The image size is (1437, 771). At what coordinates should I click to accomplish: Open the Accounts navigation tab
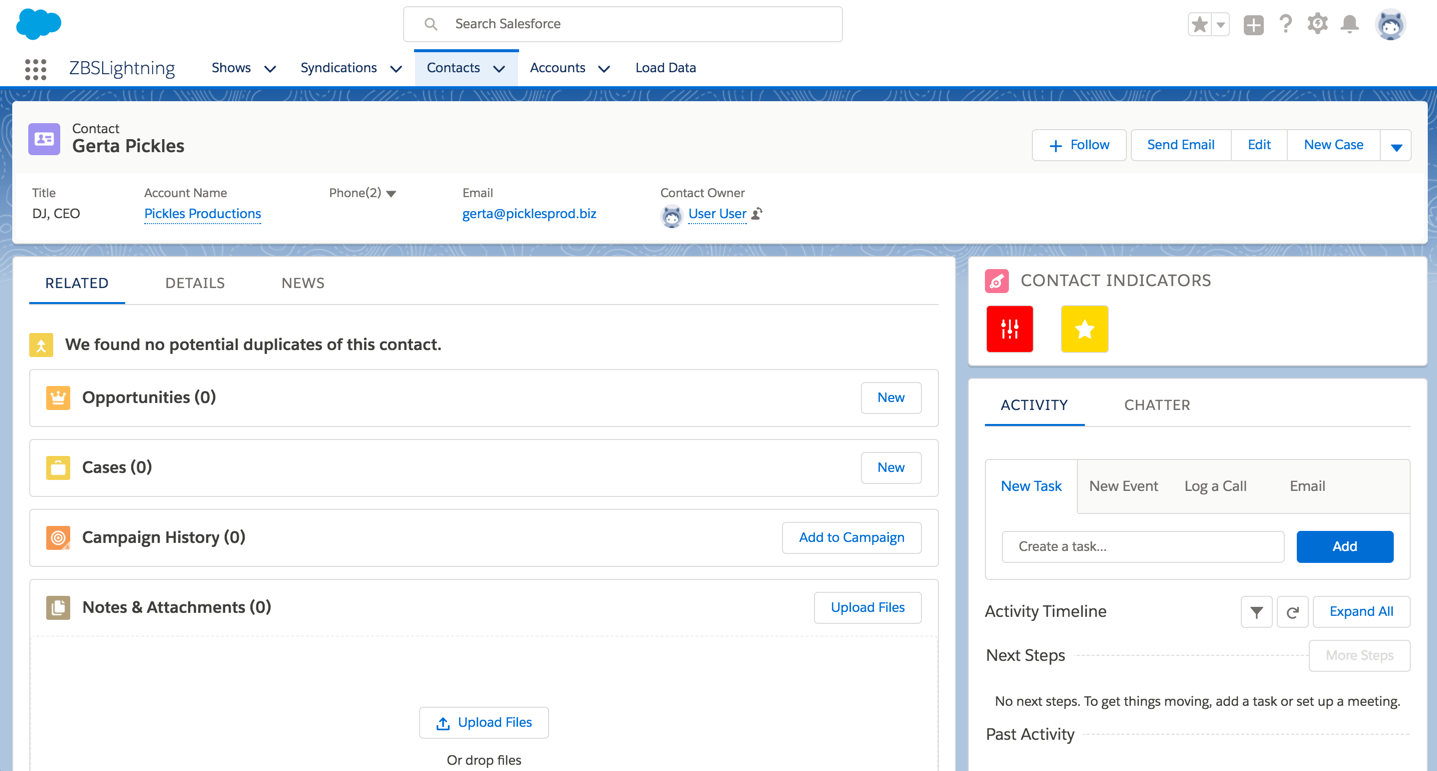pos(558,68)
